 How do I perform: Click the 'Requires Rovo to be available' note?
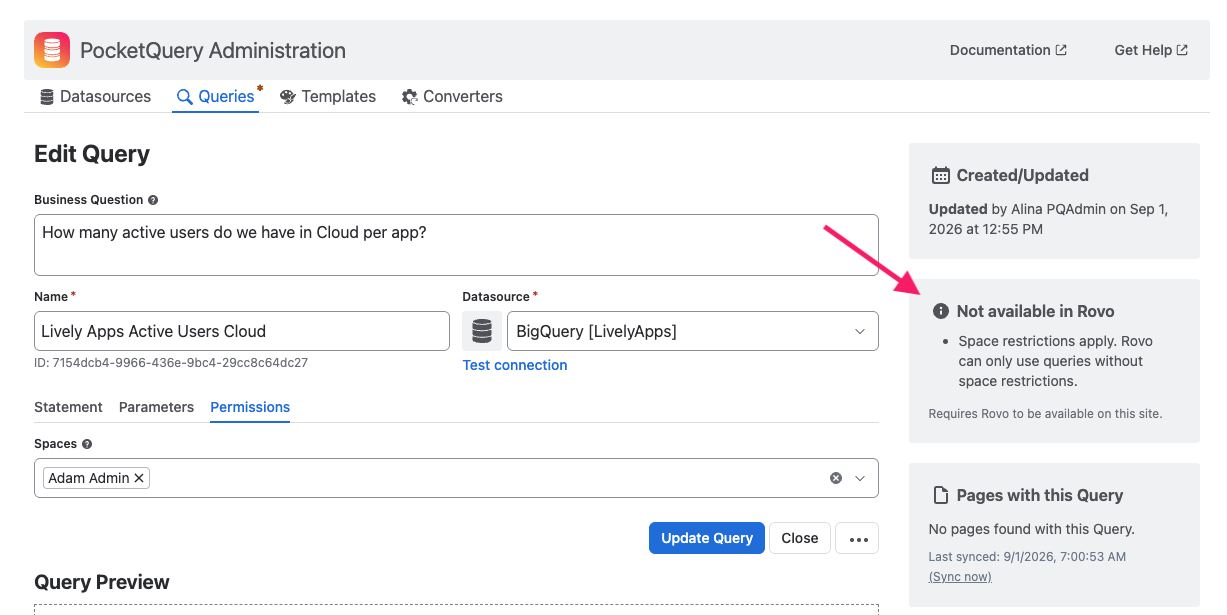coord(1045,413)
